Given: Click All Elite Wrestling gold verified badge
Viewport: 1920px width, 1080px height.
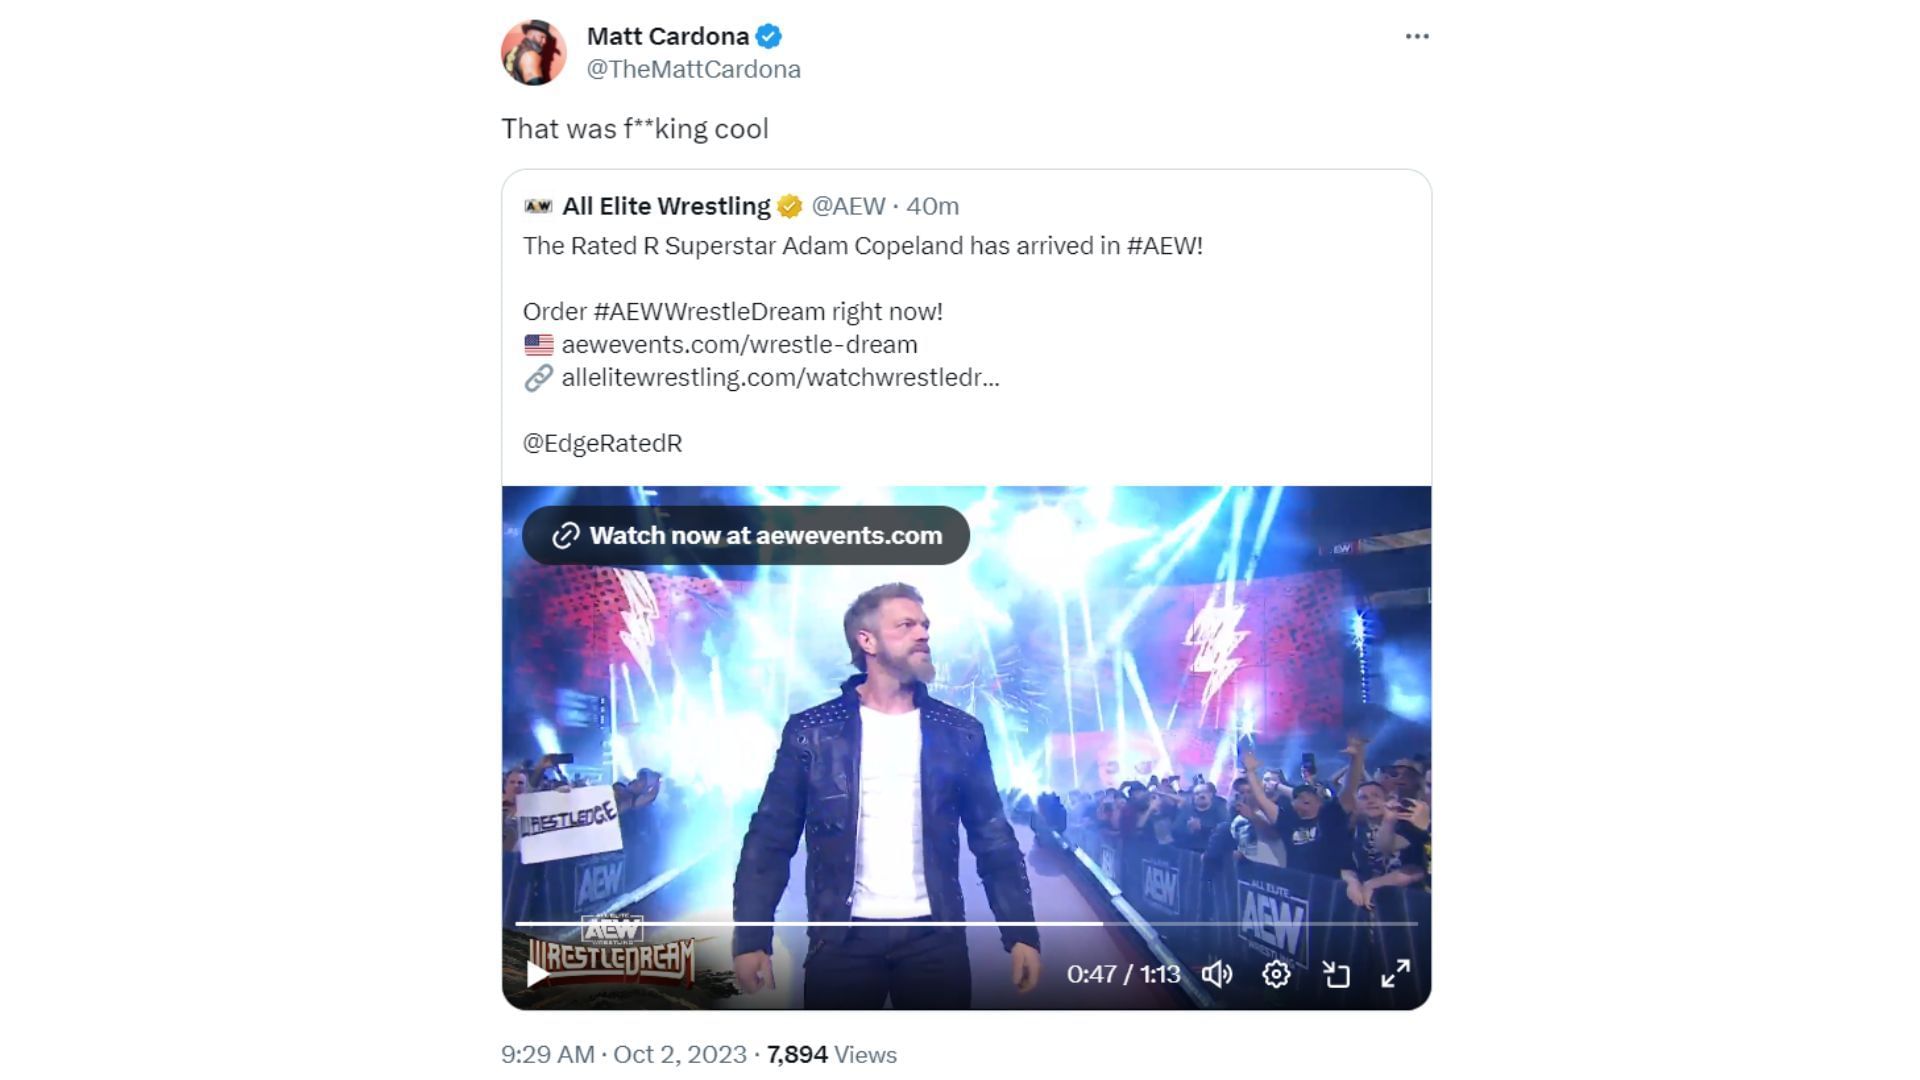Looking at the screenshot, I should (790, 207).
